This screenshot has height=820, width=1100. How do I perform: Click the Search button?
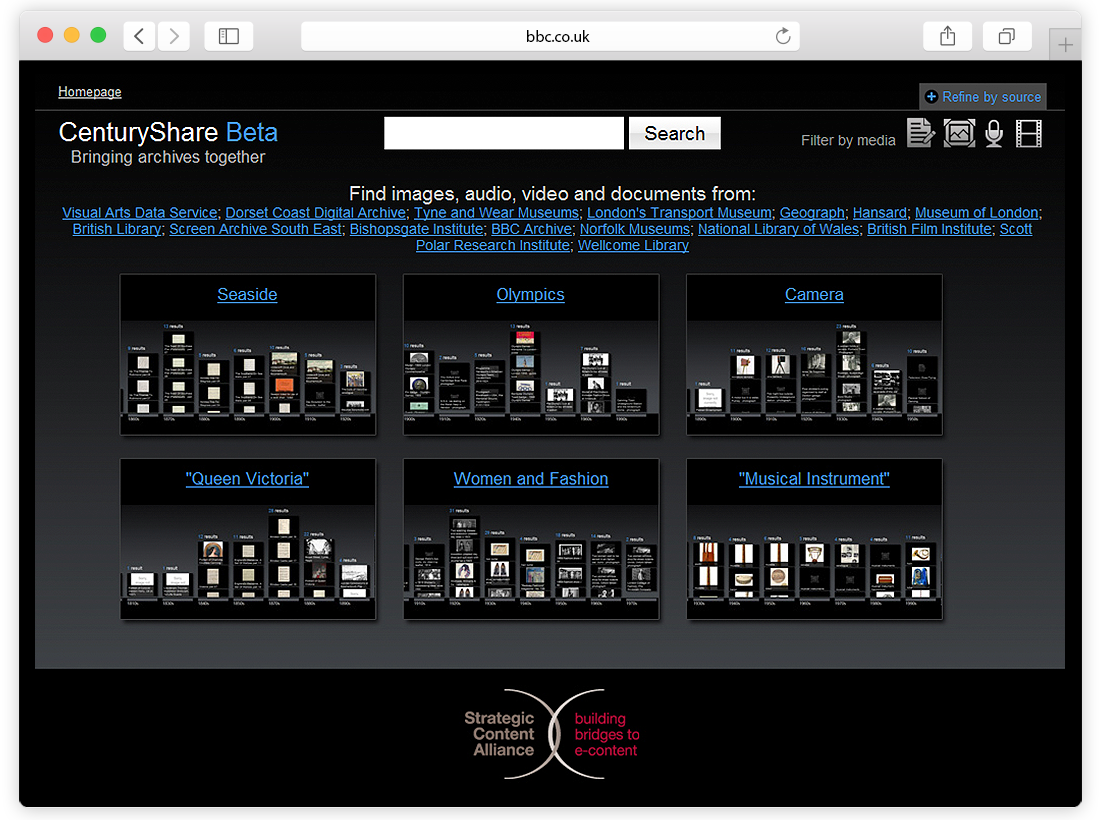(674, 133)
